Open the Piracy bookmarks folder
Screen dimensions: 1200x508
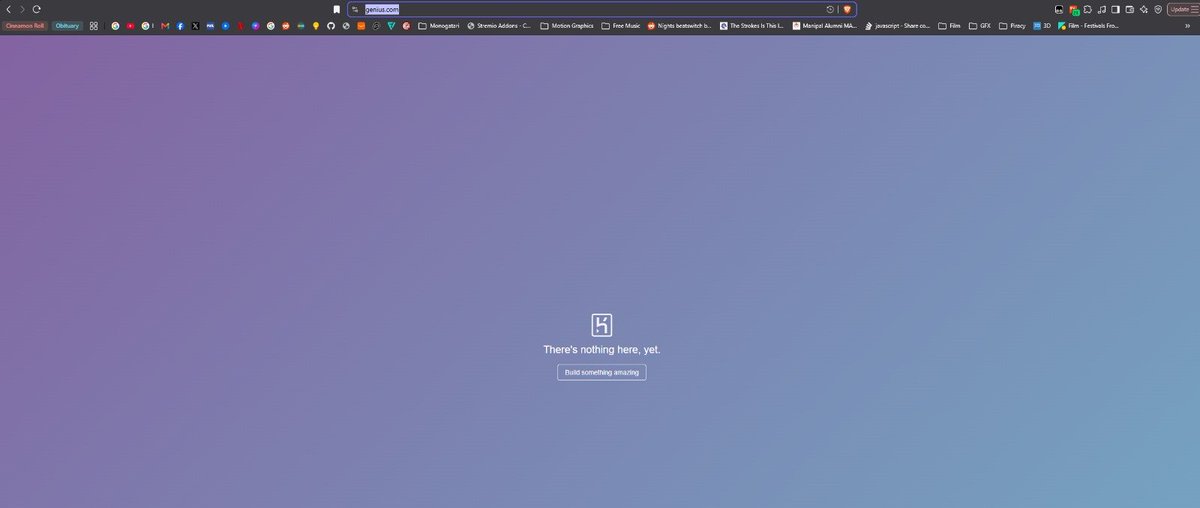1011,26
